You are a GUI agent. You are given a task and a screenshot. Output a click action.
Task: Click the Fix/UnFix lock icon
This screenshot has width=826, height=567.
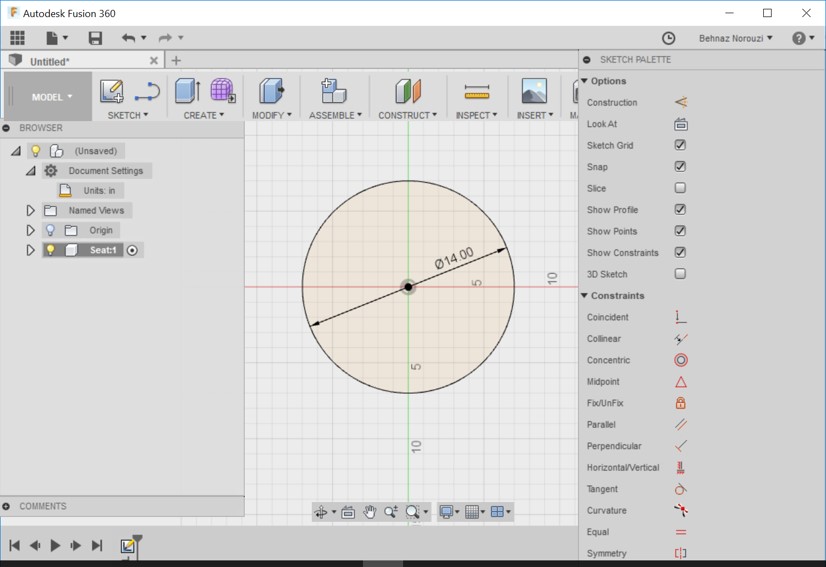[x=681, y=403]
